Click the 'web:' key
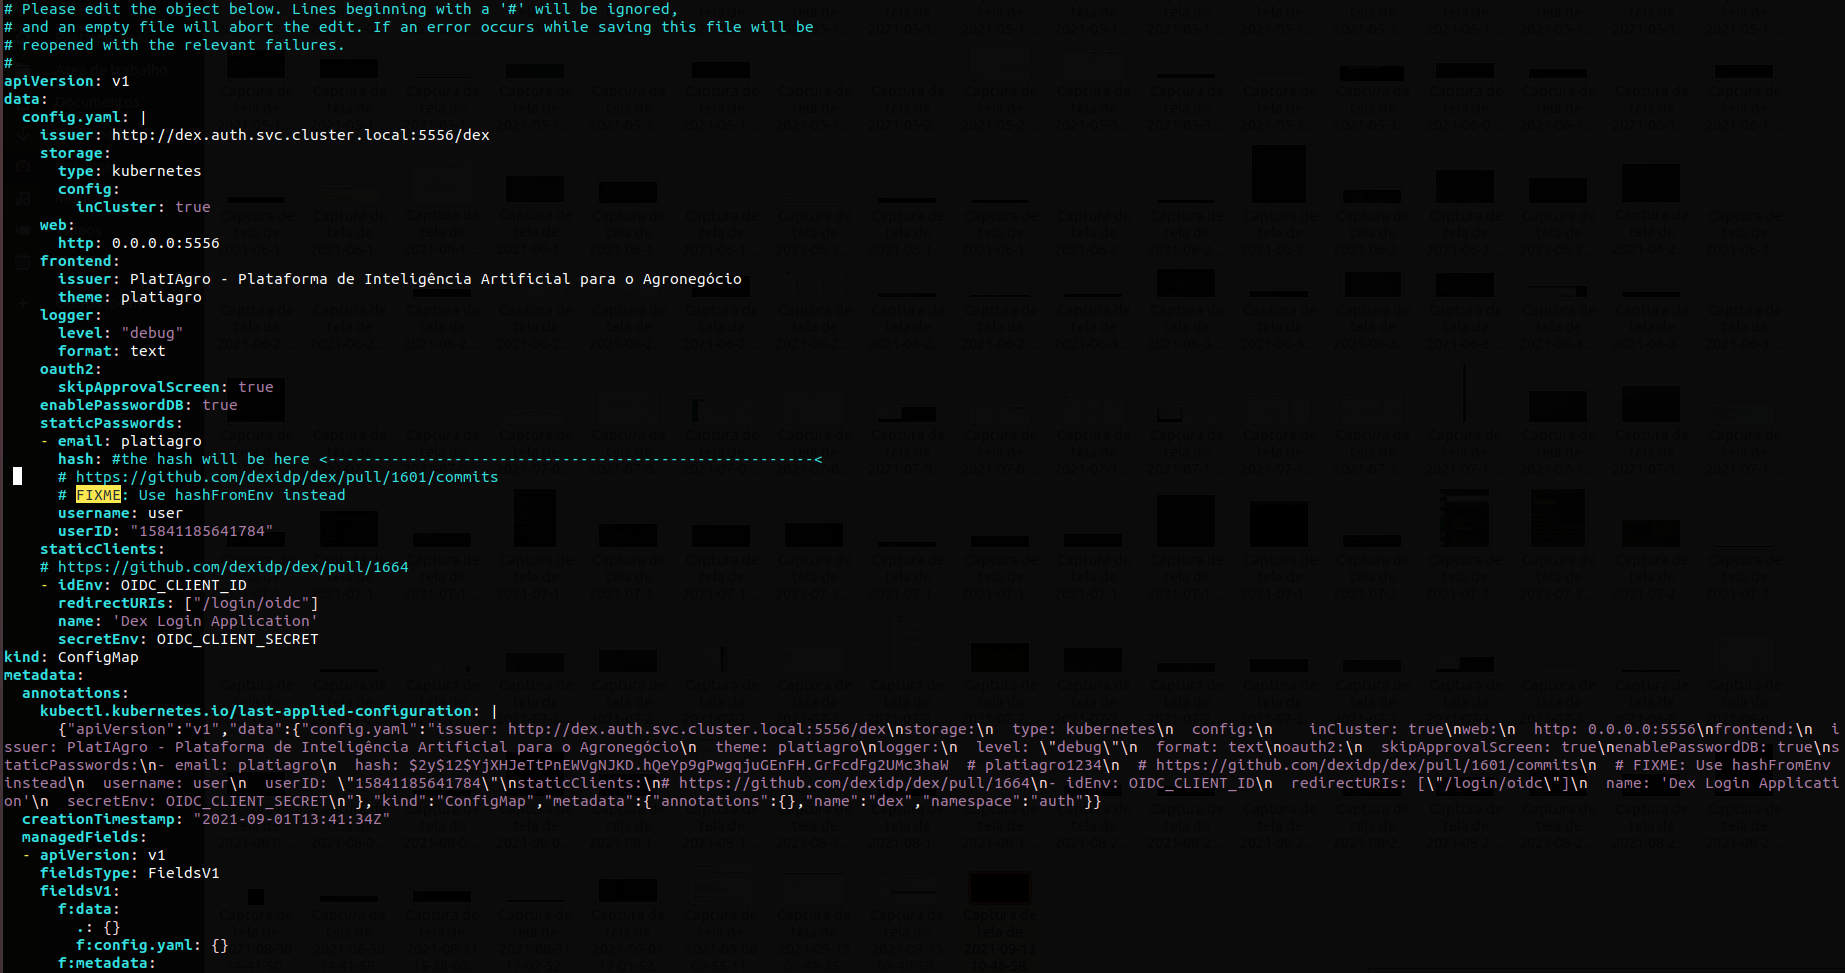Screen dimensions: 1845x973 click(58, 225)
